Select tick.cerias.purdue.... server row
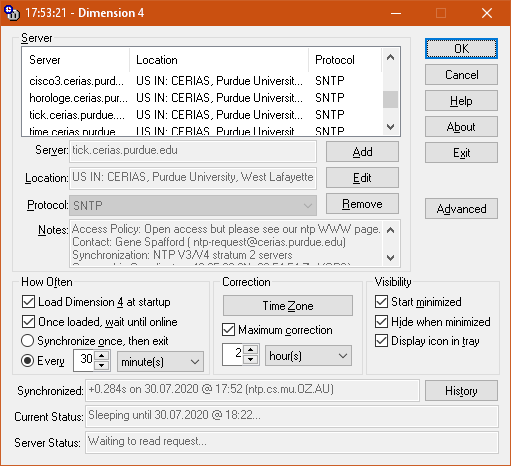 pyautogui.click(x=202, y=115)
